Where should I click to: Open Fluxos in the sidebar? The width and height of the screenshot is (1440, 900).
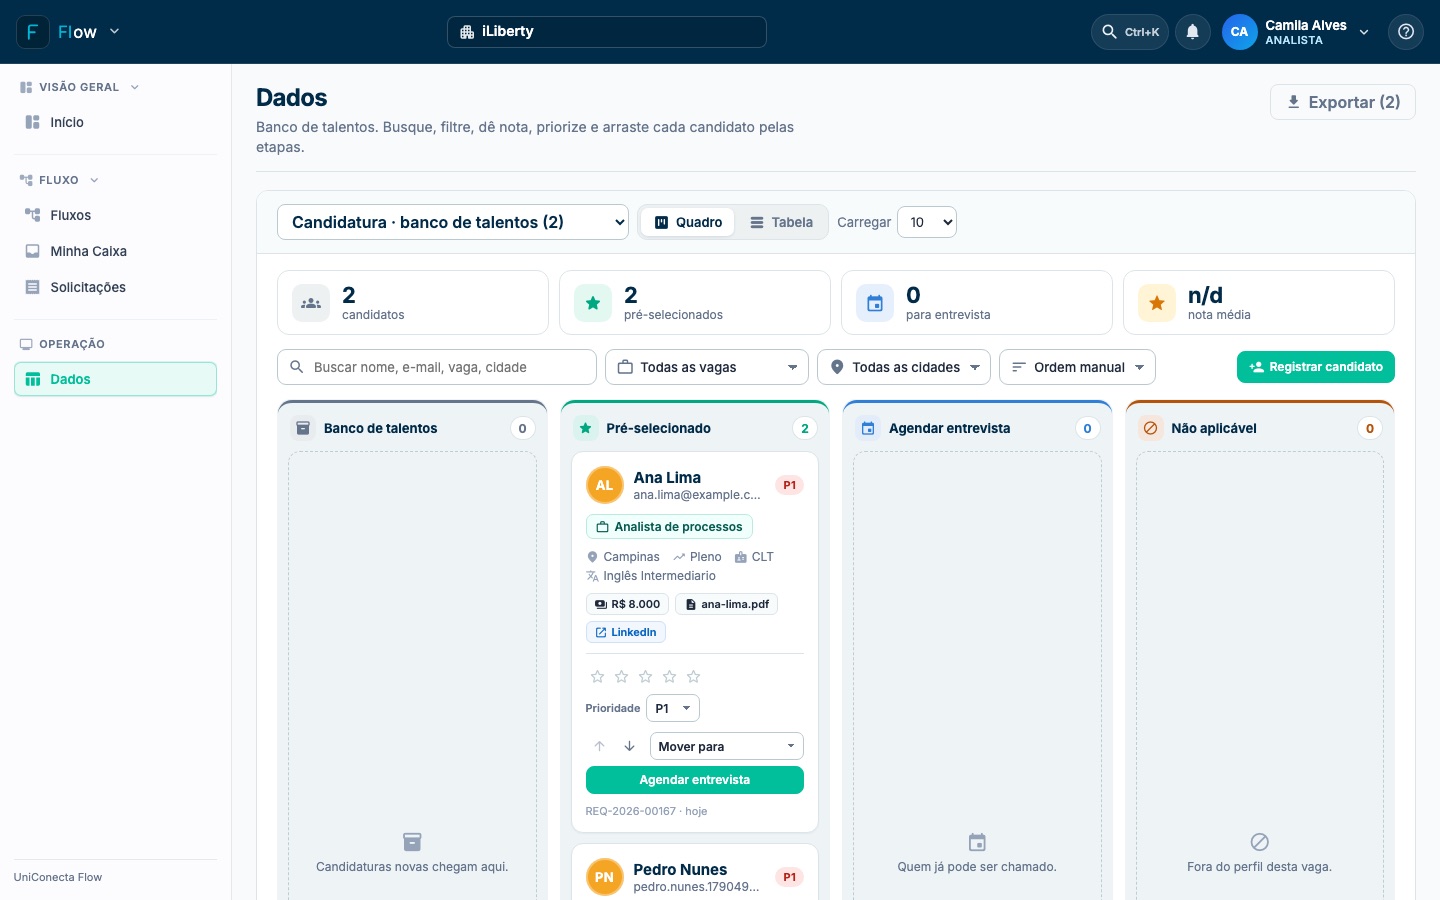[x=115, y=215]
